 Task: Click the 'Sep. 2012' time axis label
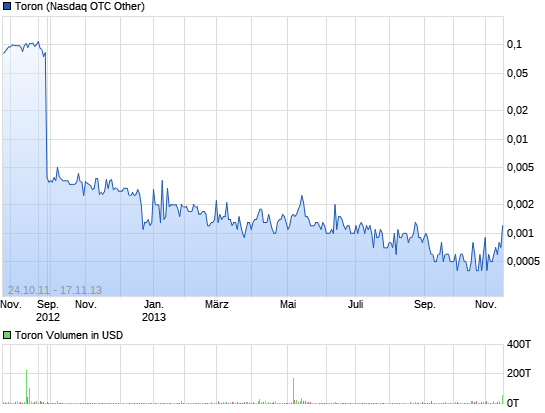point(48,311)
